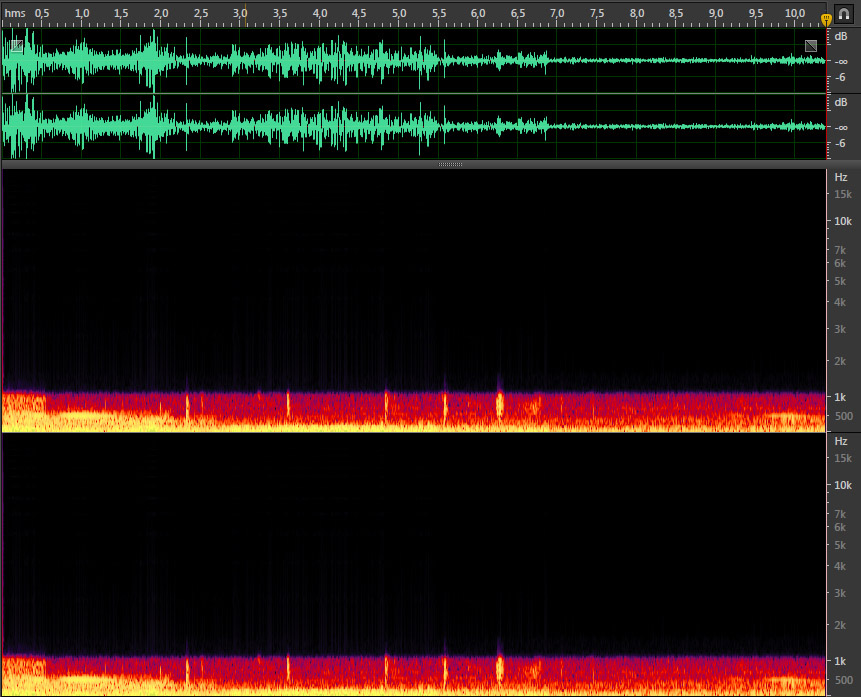Click the 15k mark on the left channel frequency scale
Viewport: 861px width, 697px height.
pyautogui.click(x=843, y=194)
